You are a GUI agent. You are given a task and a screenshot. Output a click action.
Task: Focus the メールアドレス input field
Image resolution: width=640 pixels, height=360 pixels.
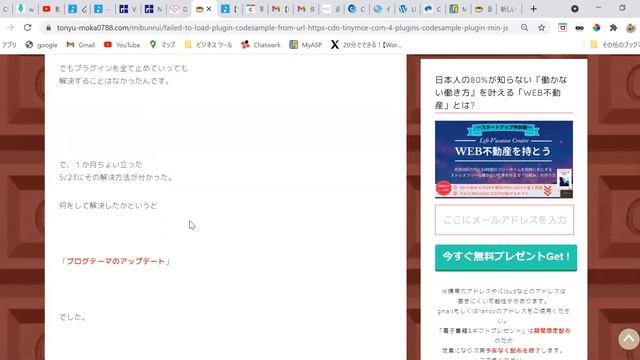click(504, 220)
